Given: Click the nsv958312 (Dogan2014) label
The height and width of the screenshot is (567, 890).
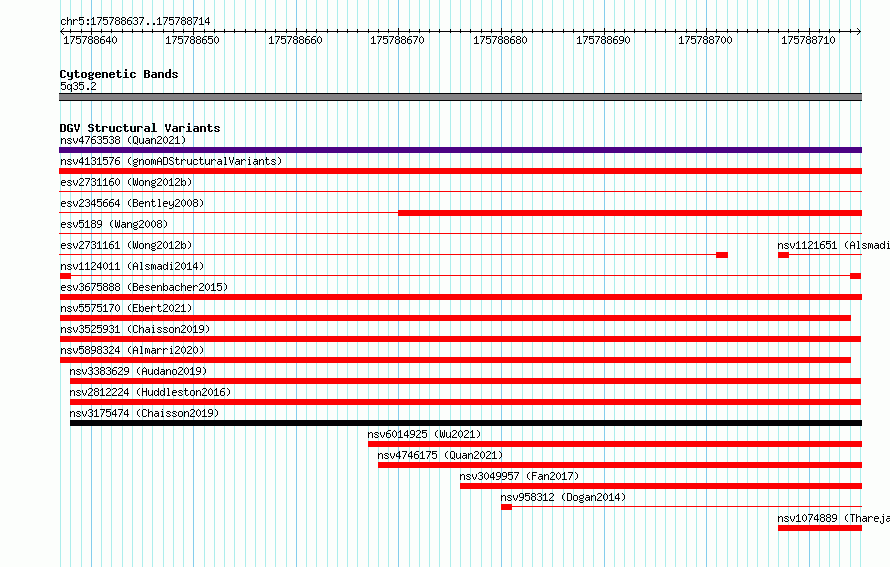Looking at the screenshot, I should tap(563, 497).
